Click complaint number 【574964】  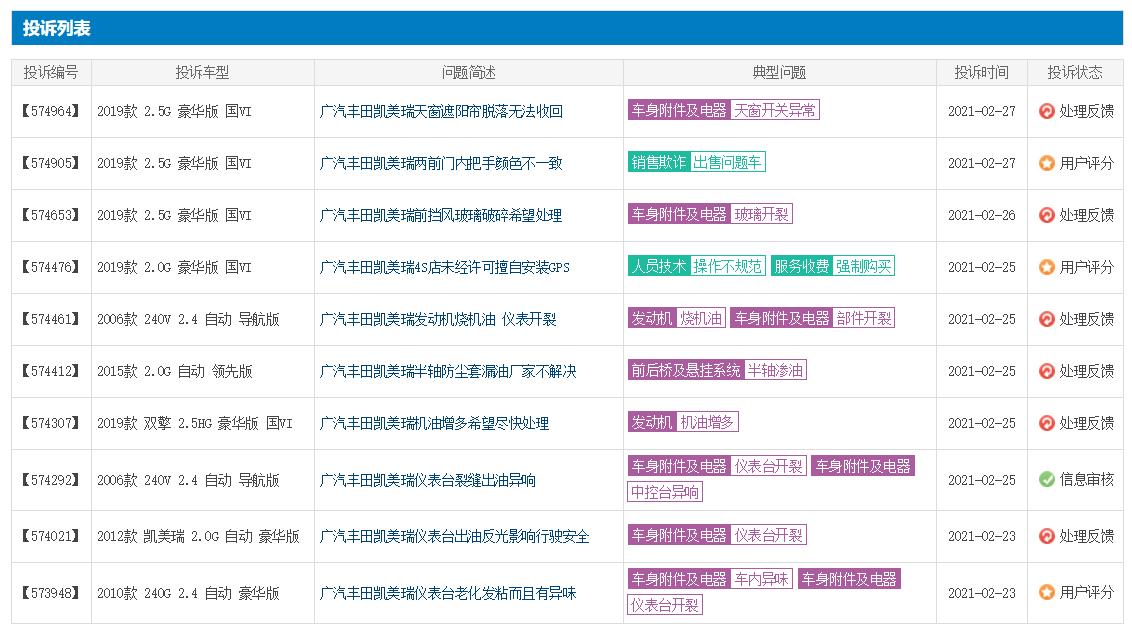(51, 111)
